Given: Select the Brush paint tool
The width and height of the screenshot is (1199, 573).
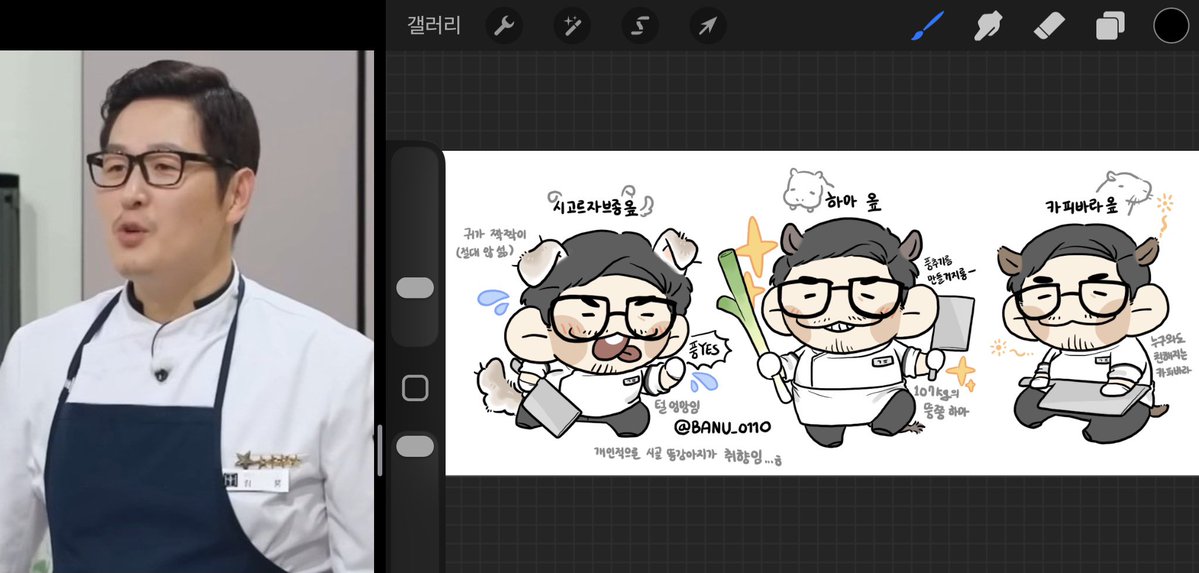Looking at the screenshot, I should coord(928,26).
